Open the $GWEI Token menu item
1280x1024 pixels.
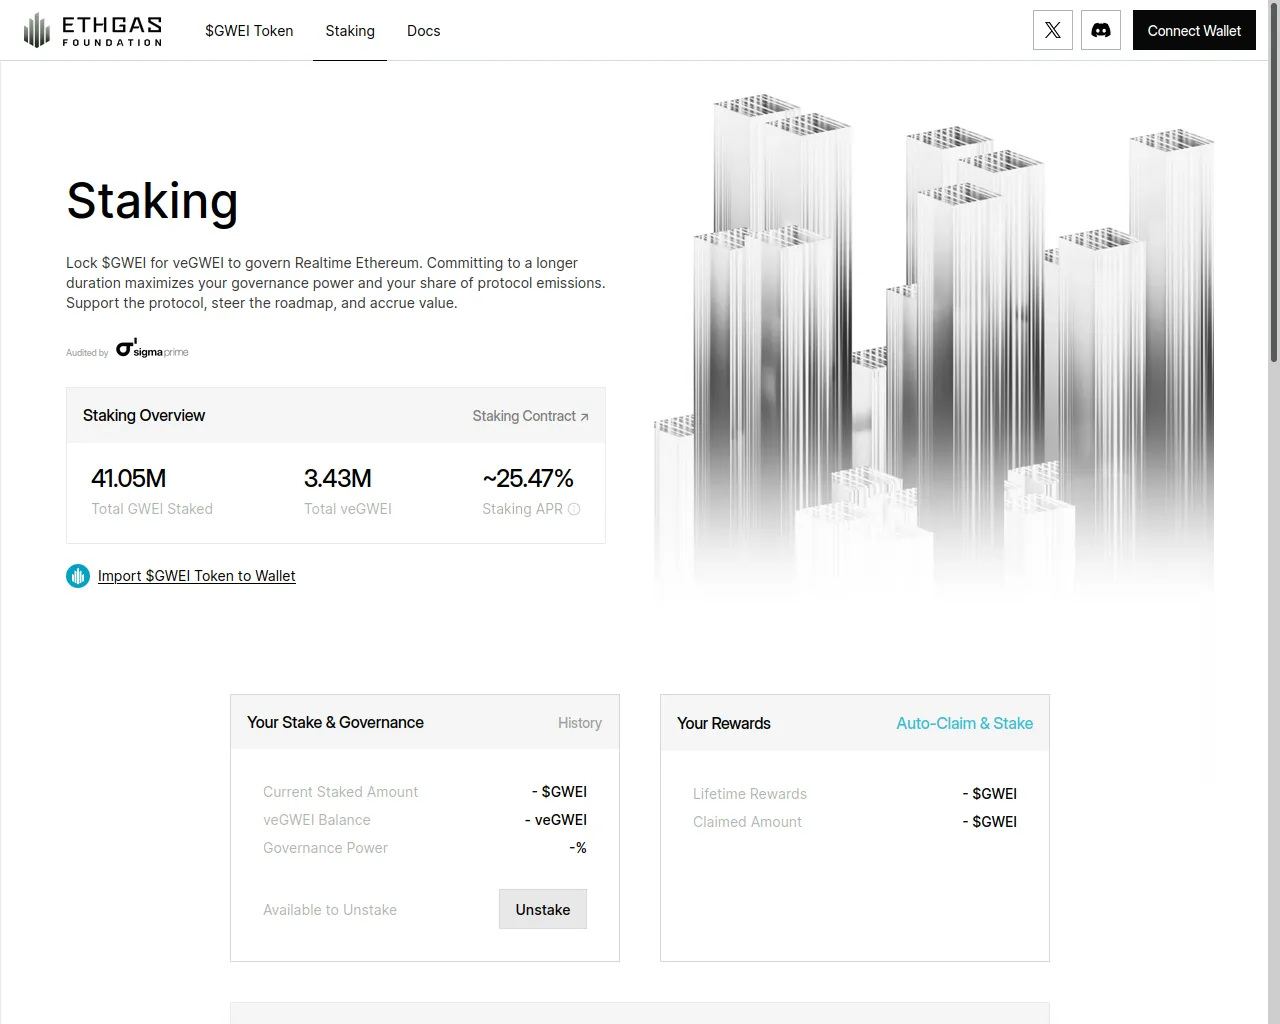249,31
